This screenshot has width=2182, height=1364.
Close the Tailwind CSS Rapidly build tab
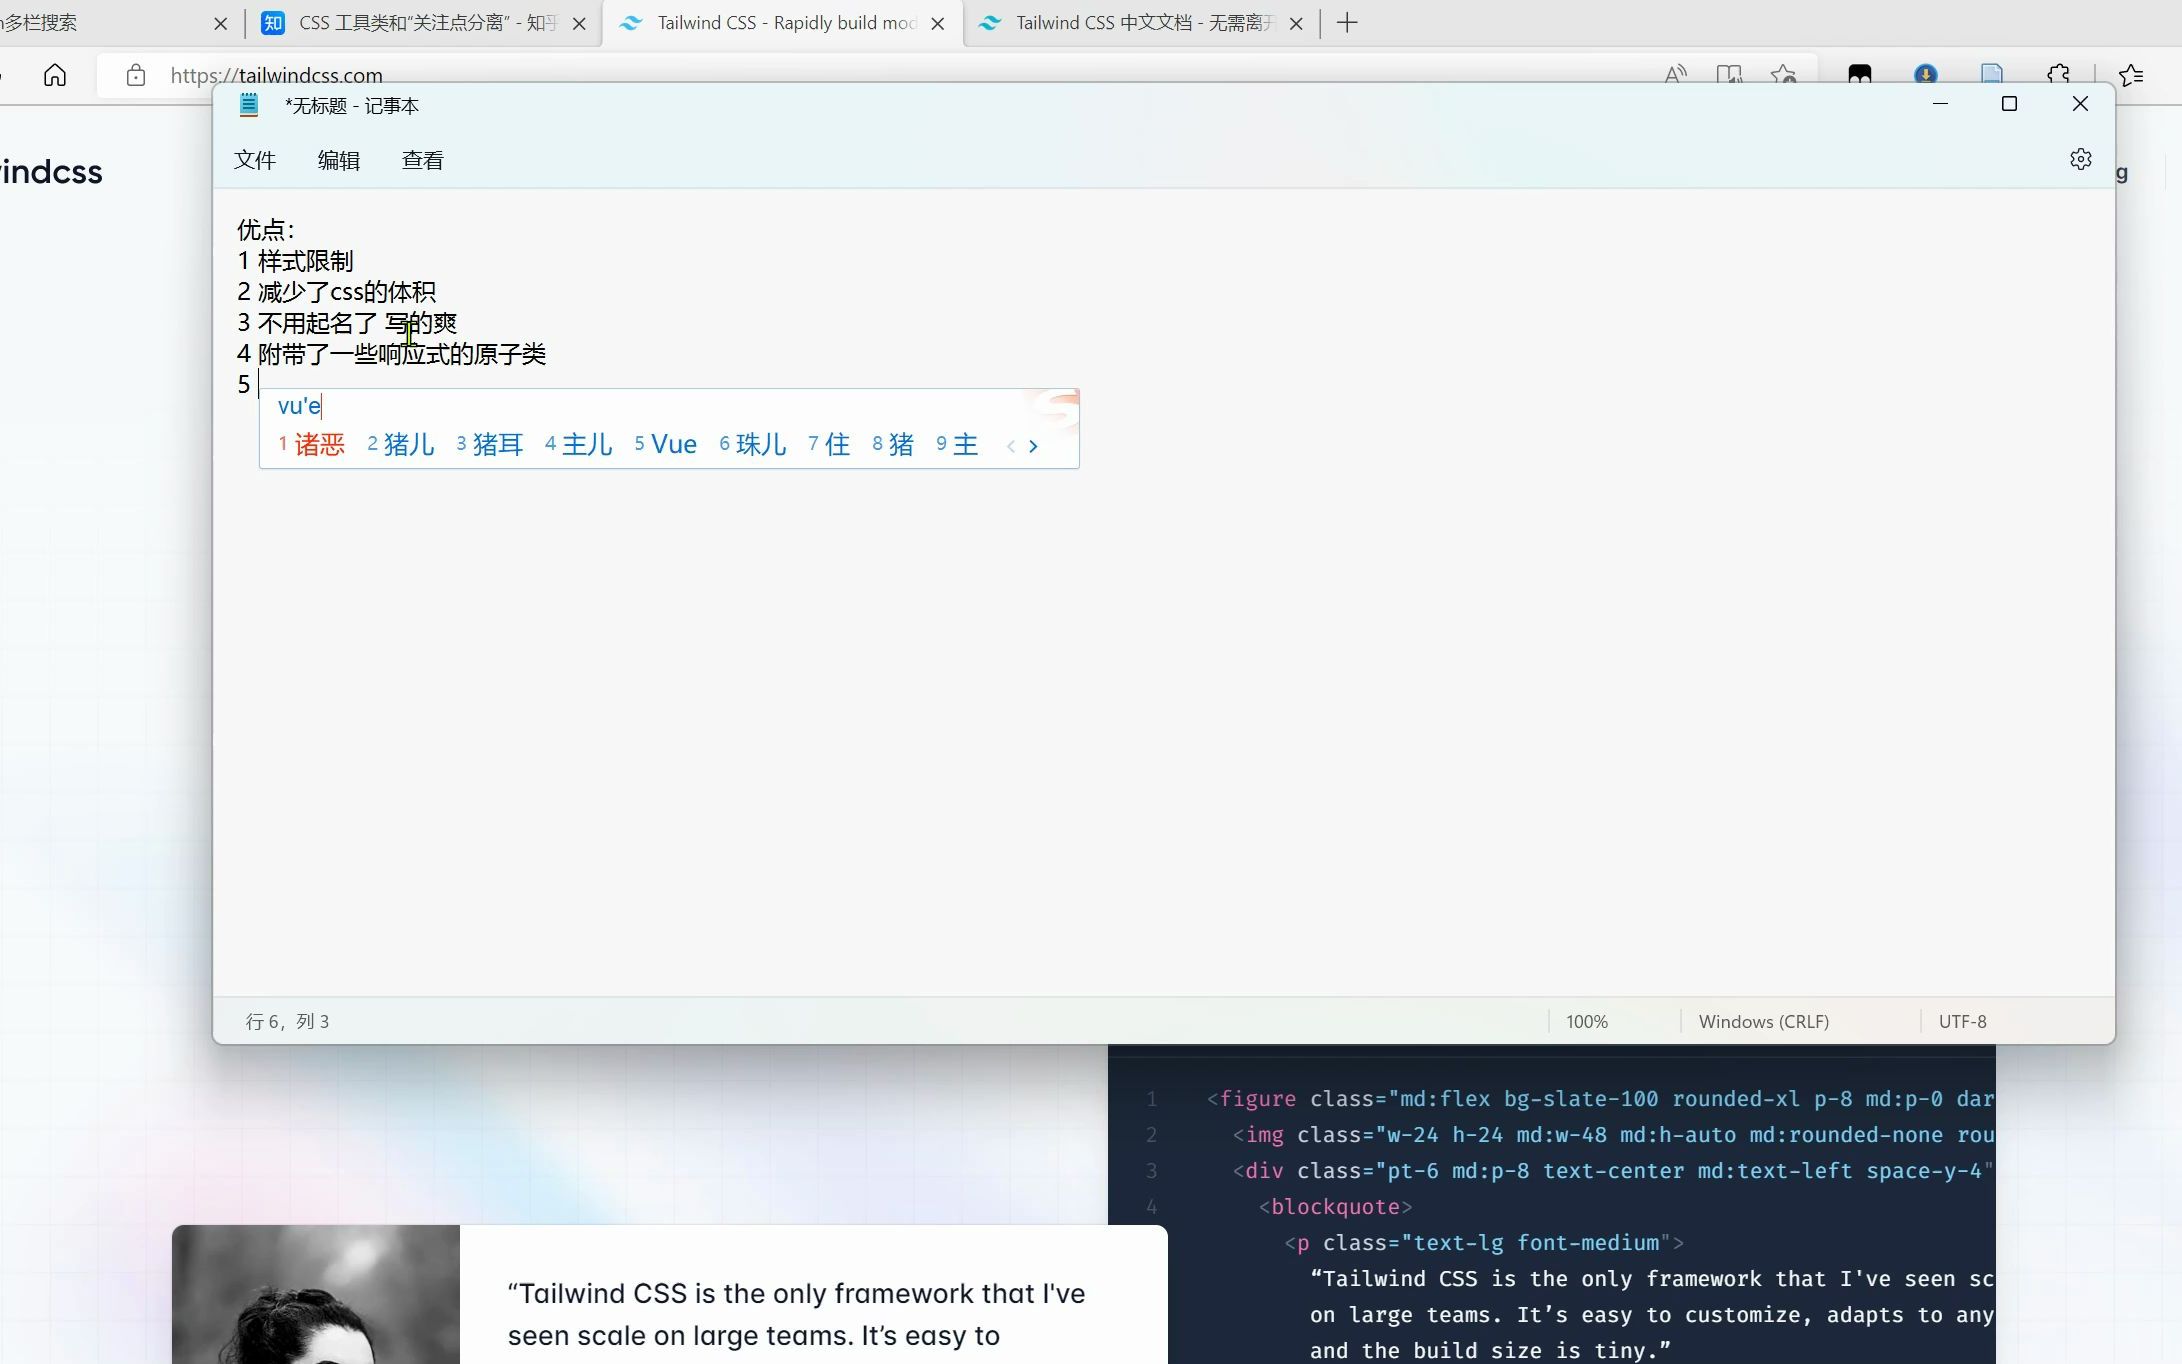point(938,24)
